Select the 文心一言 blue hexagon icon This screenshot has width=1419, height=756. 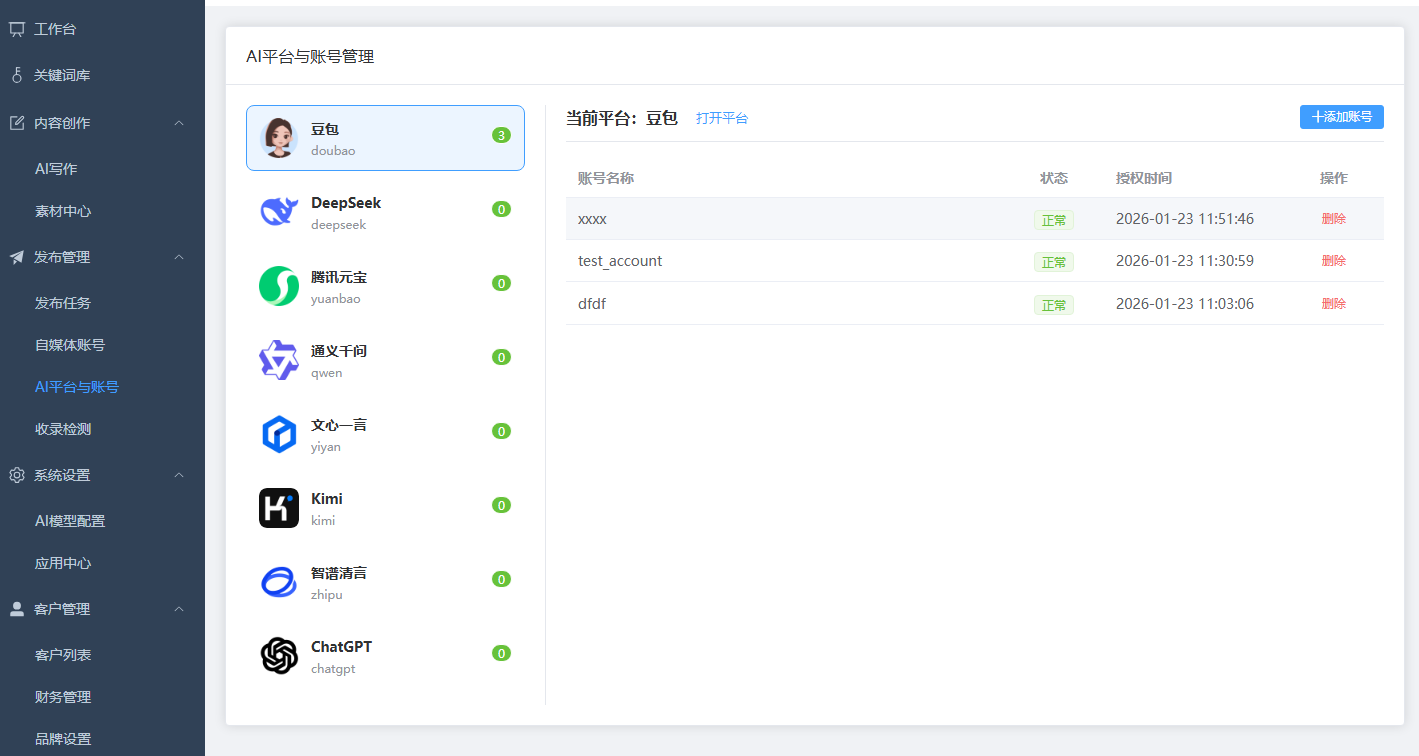point(279,434)
